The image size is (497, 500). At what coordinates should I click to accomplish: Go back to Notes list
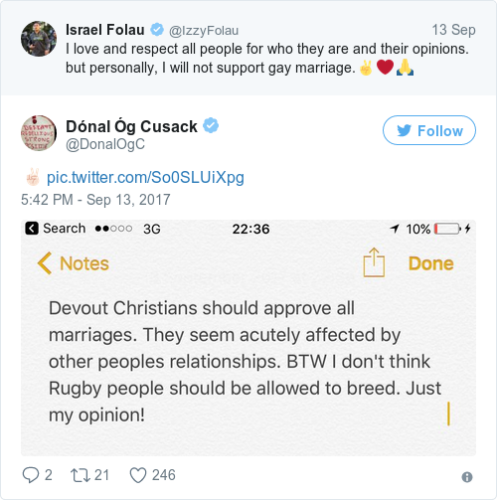(x=73, y=263)
